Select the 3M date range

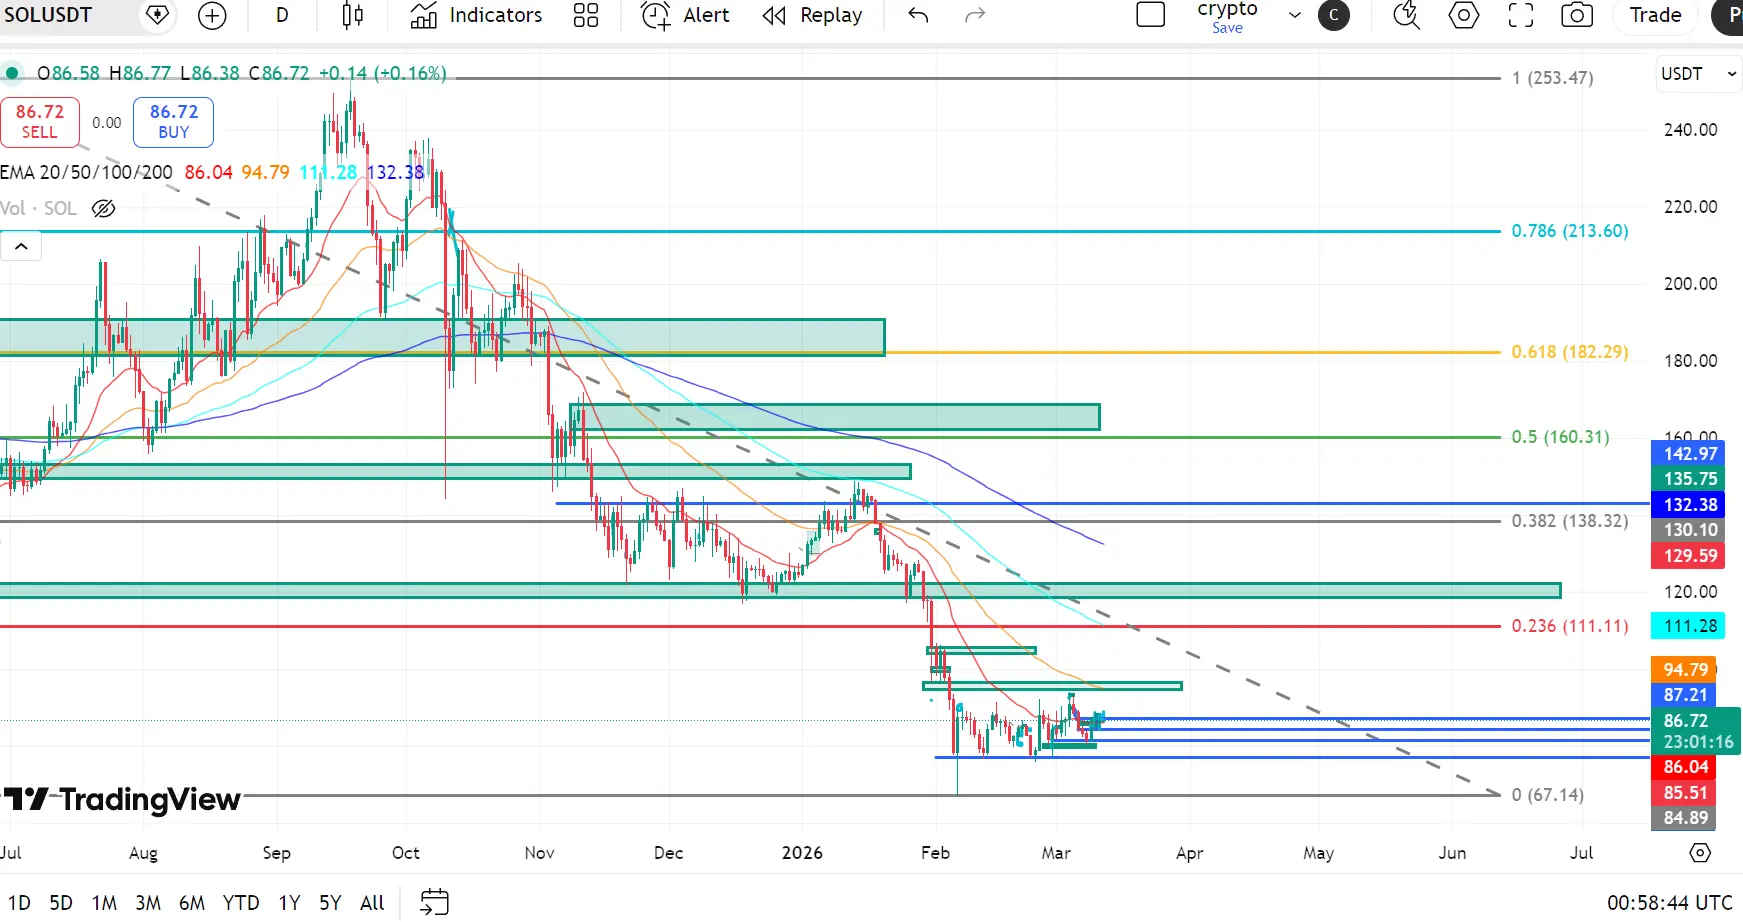tap(148, 903)
